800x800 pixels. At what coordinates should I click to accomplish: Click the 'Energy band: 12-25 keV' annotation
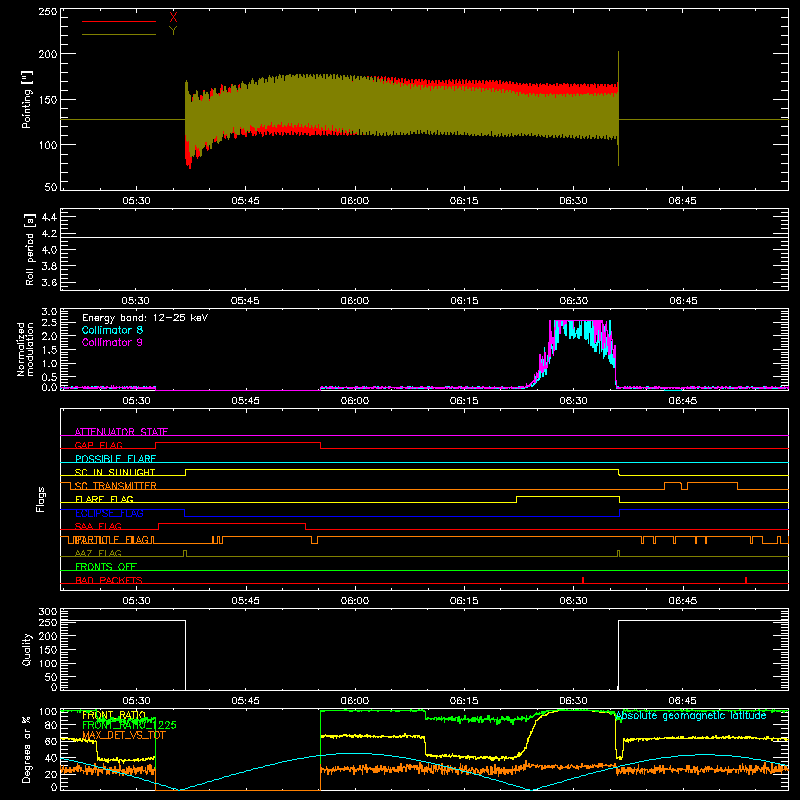coord(145,318)
